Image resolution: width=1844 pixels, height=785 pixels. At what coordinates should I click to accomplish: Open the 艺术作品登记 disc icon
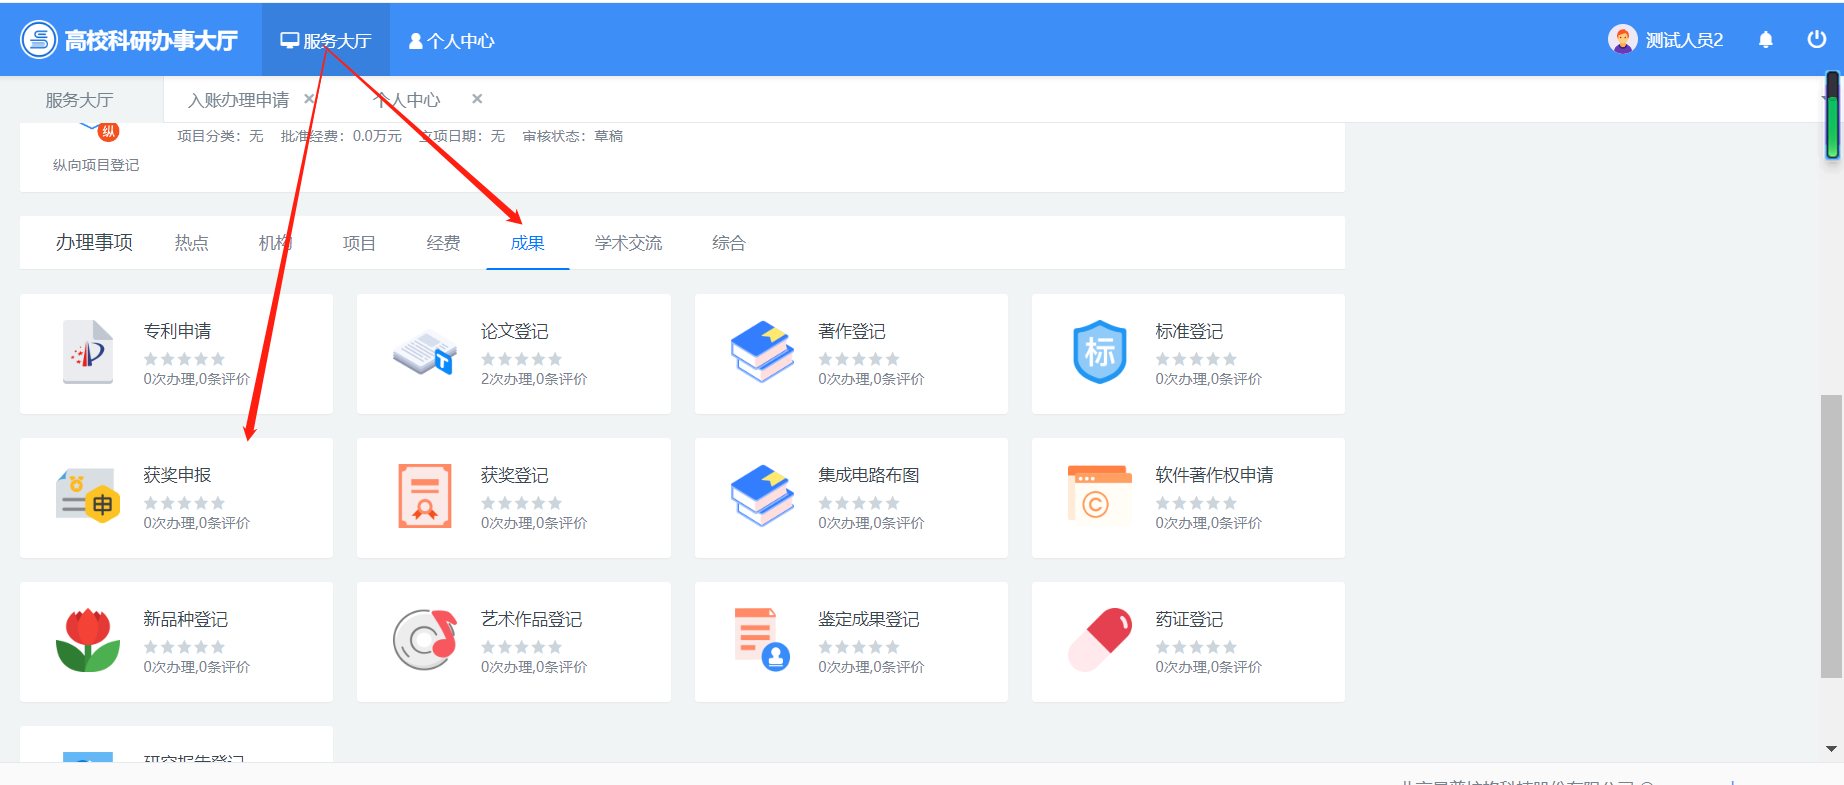pos(425,640)
